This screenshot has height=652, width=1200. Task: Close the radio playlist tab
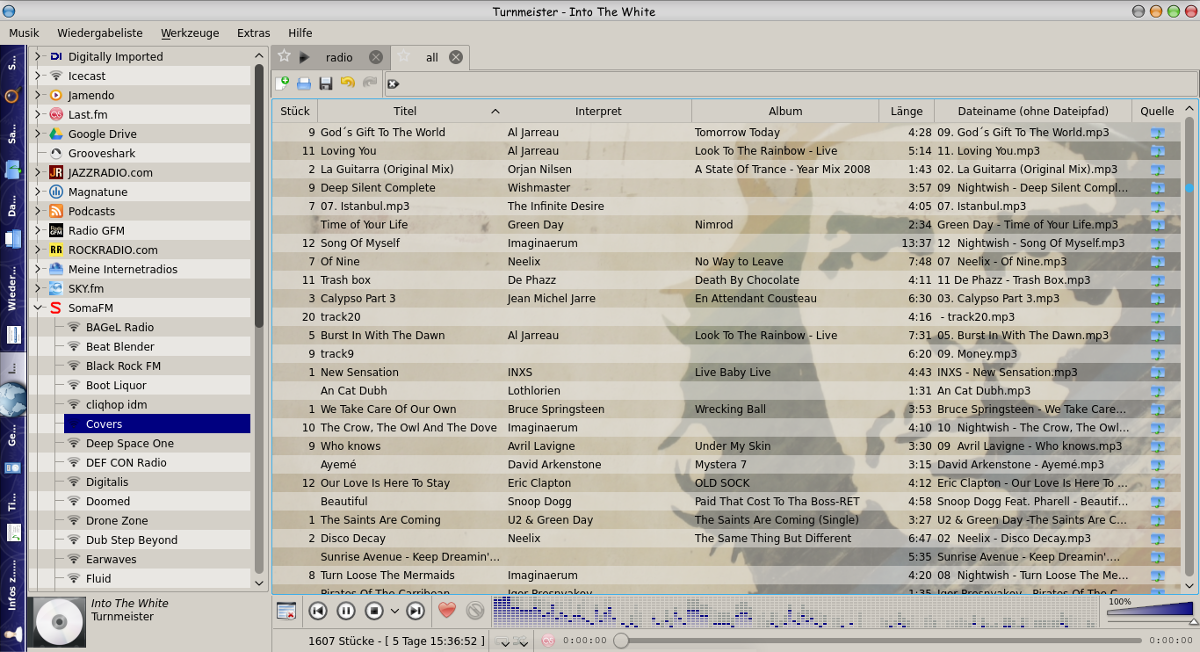click(376, 57)
